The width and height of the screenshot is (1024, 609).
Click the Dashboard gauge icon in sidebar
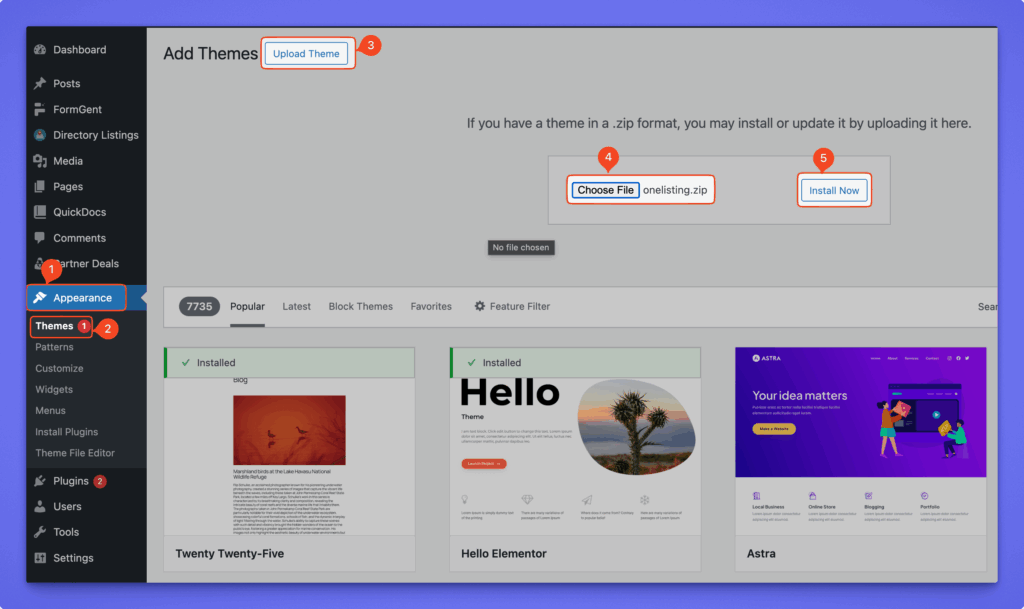[40, 50]
